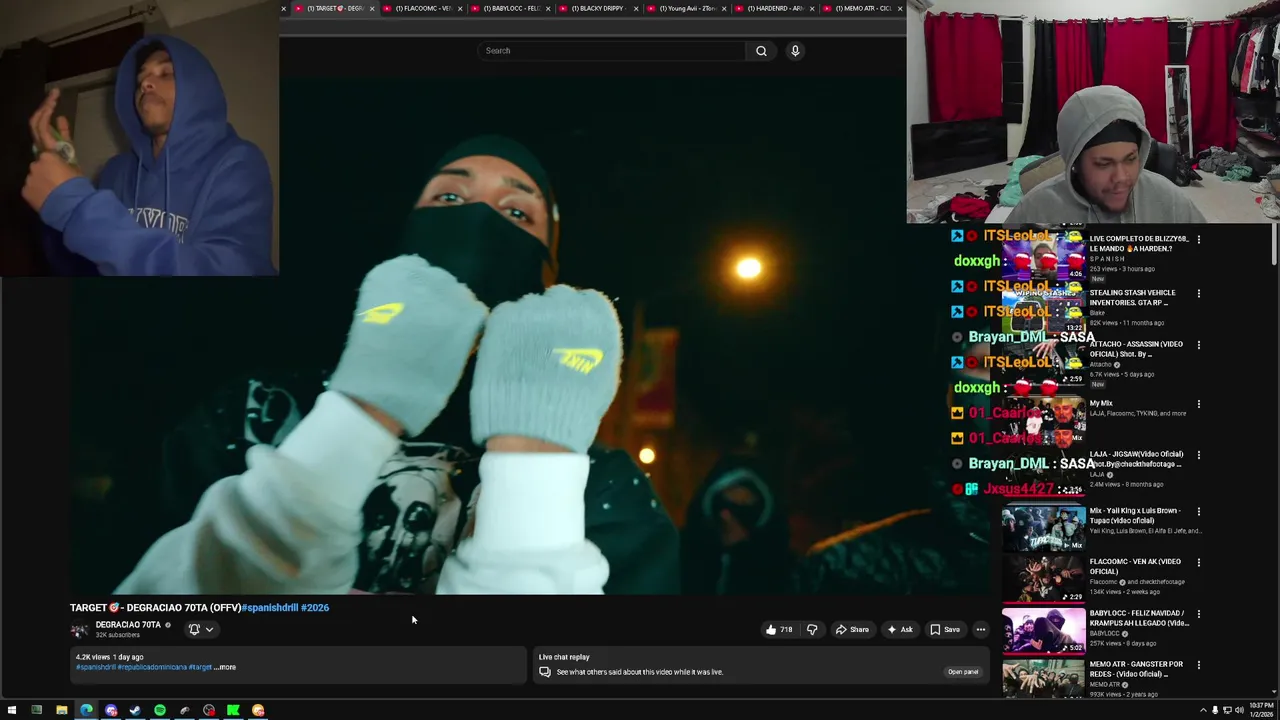Open the My Mix playlist title
Screen dimensions: 1280x720
pos(1101,403)
